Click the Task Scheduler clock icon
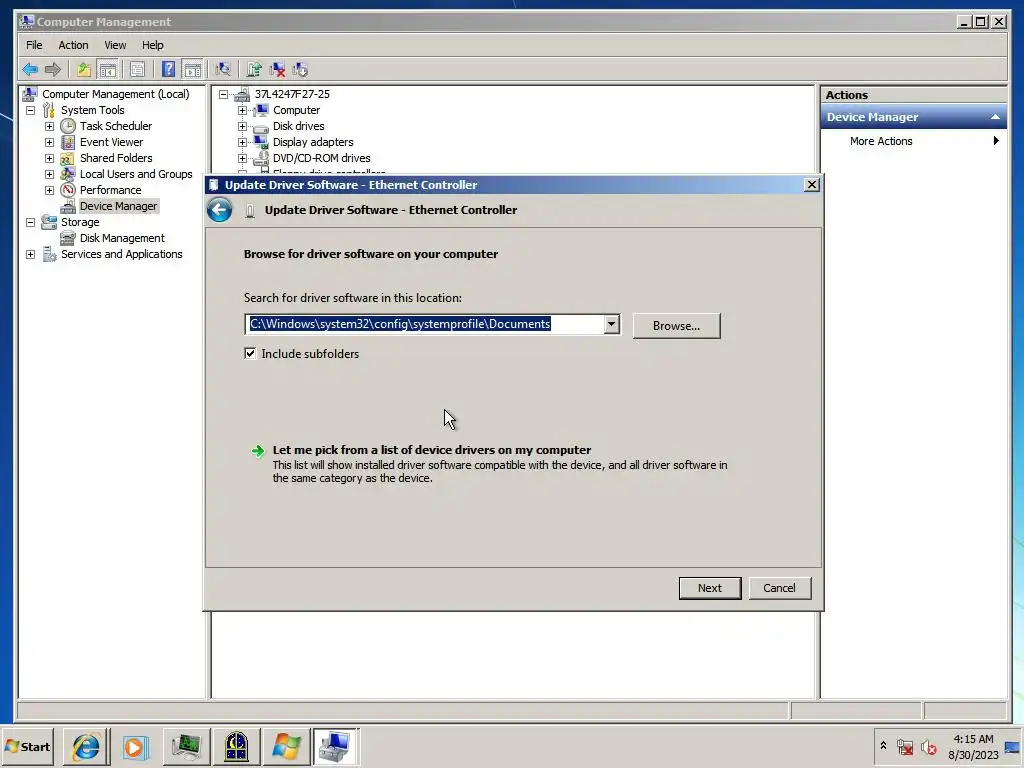Screen dimensions: 1024x768 68,126
